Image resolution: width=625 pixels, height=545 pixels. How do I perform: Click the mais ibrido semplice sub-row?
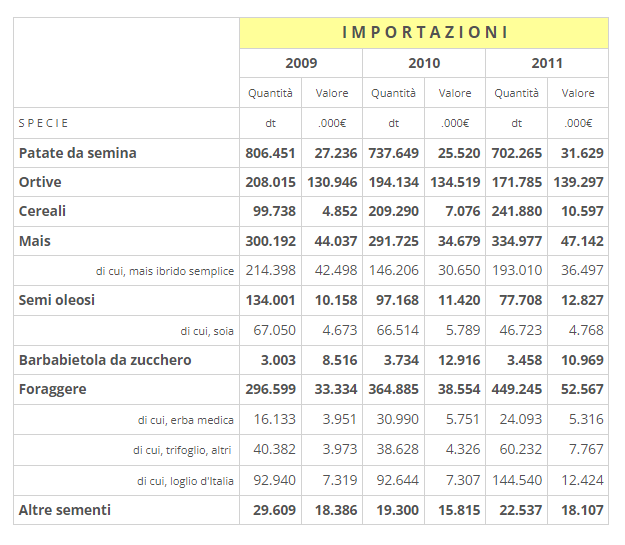(x=165, y=271)
